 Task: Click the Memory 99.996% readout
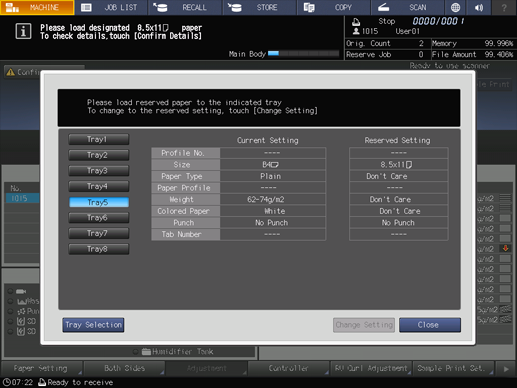click(x=473, y=43)
